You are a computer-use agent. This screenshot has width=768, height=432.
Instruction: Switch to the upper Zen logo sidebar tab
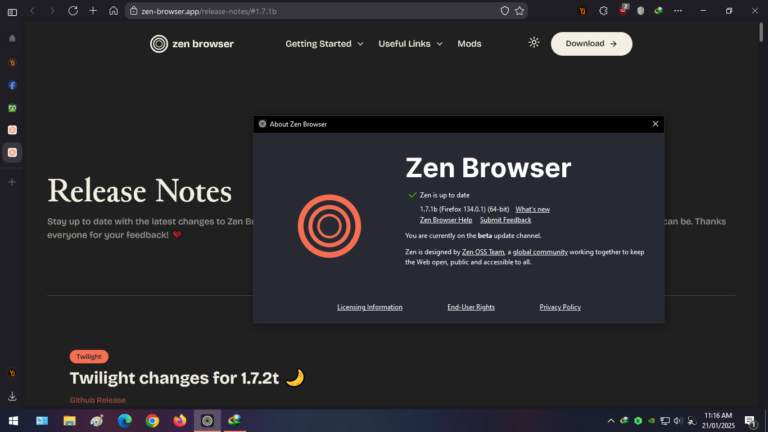12,130
